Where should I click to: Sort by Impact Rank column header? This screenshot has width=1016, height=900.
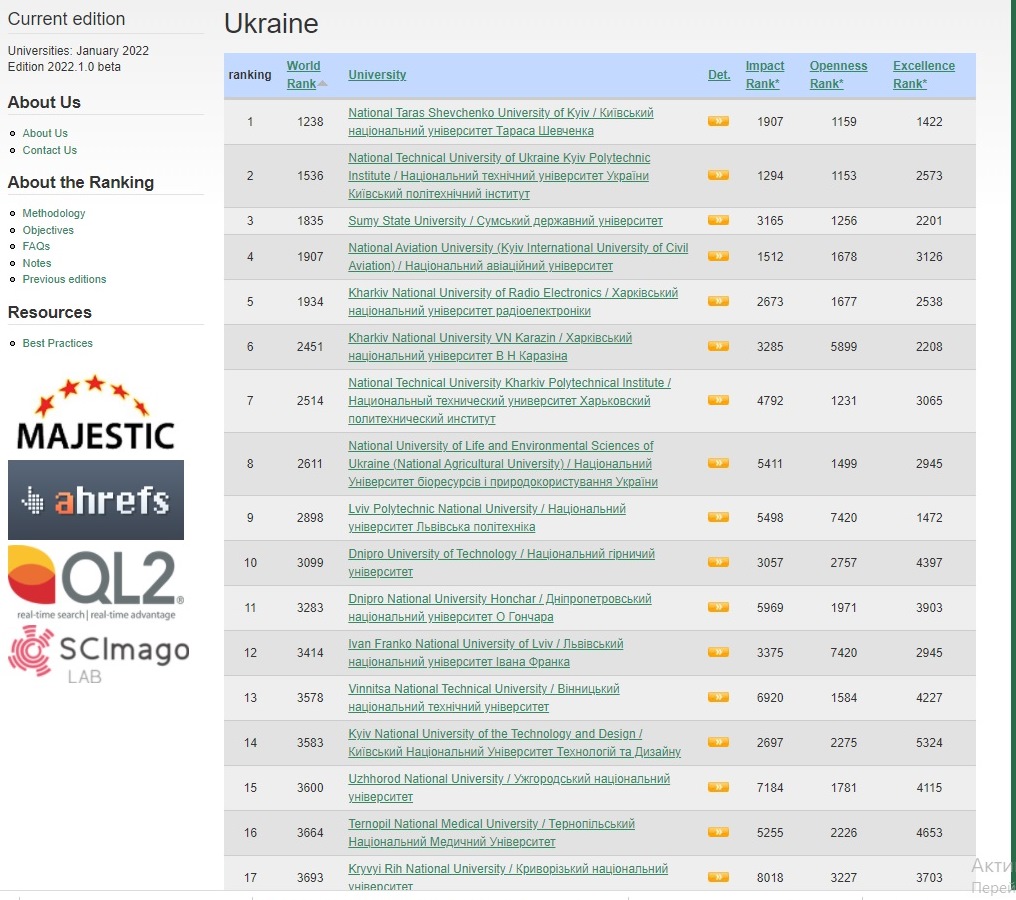(764, 75)
